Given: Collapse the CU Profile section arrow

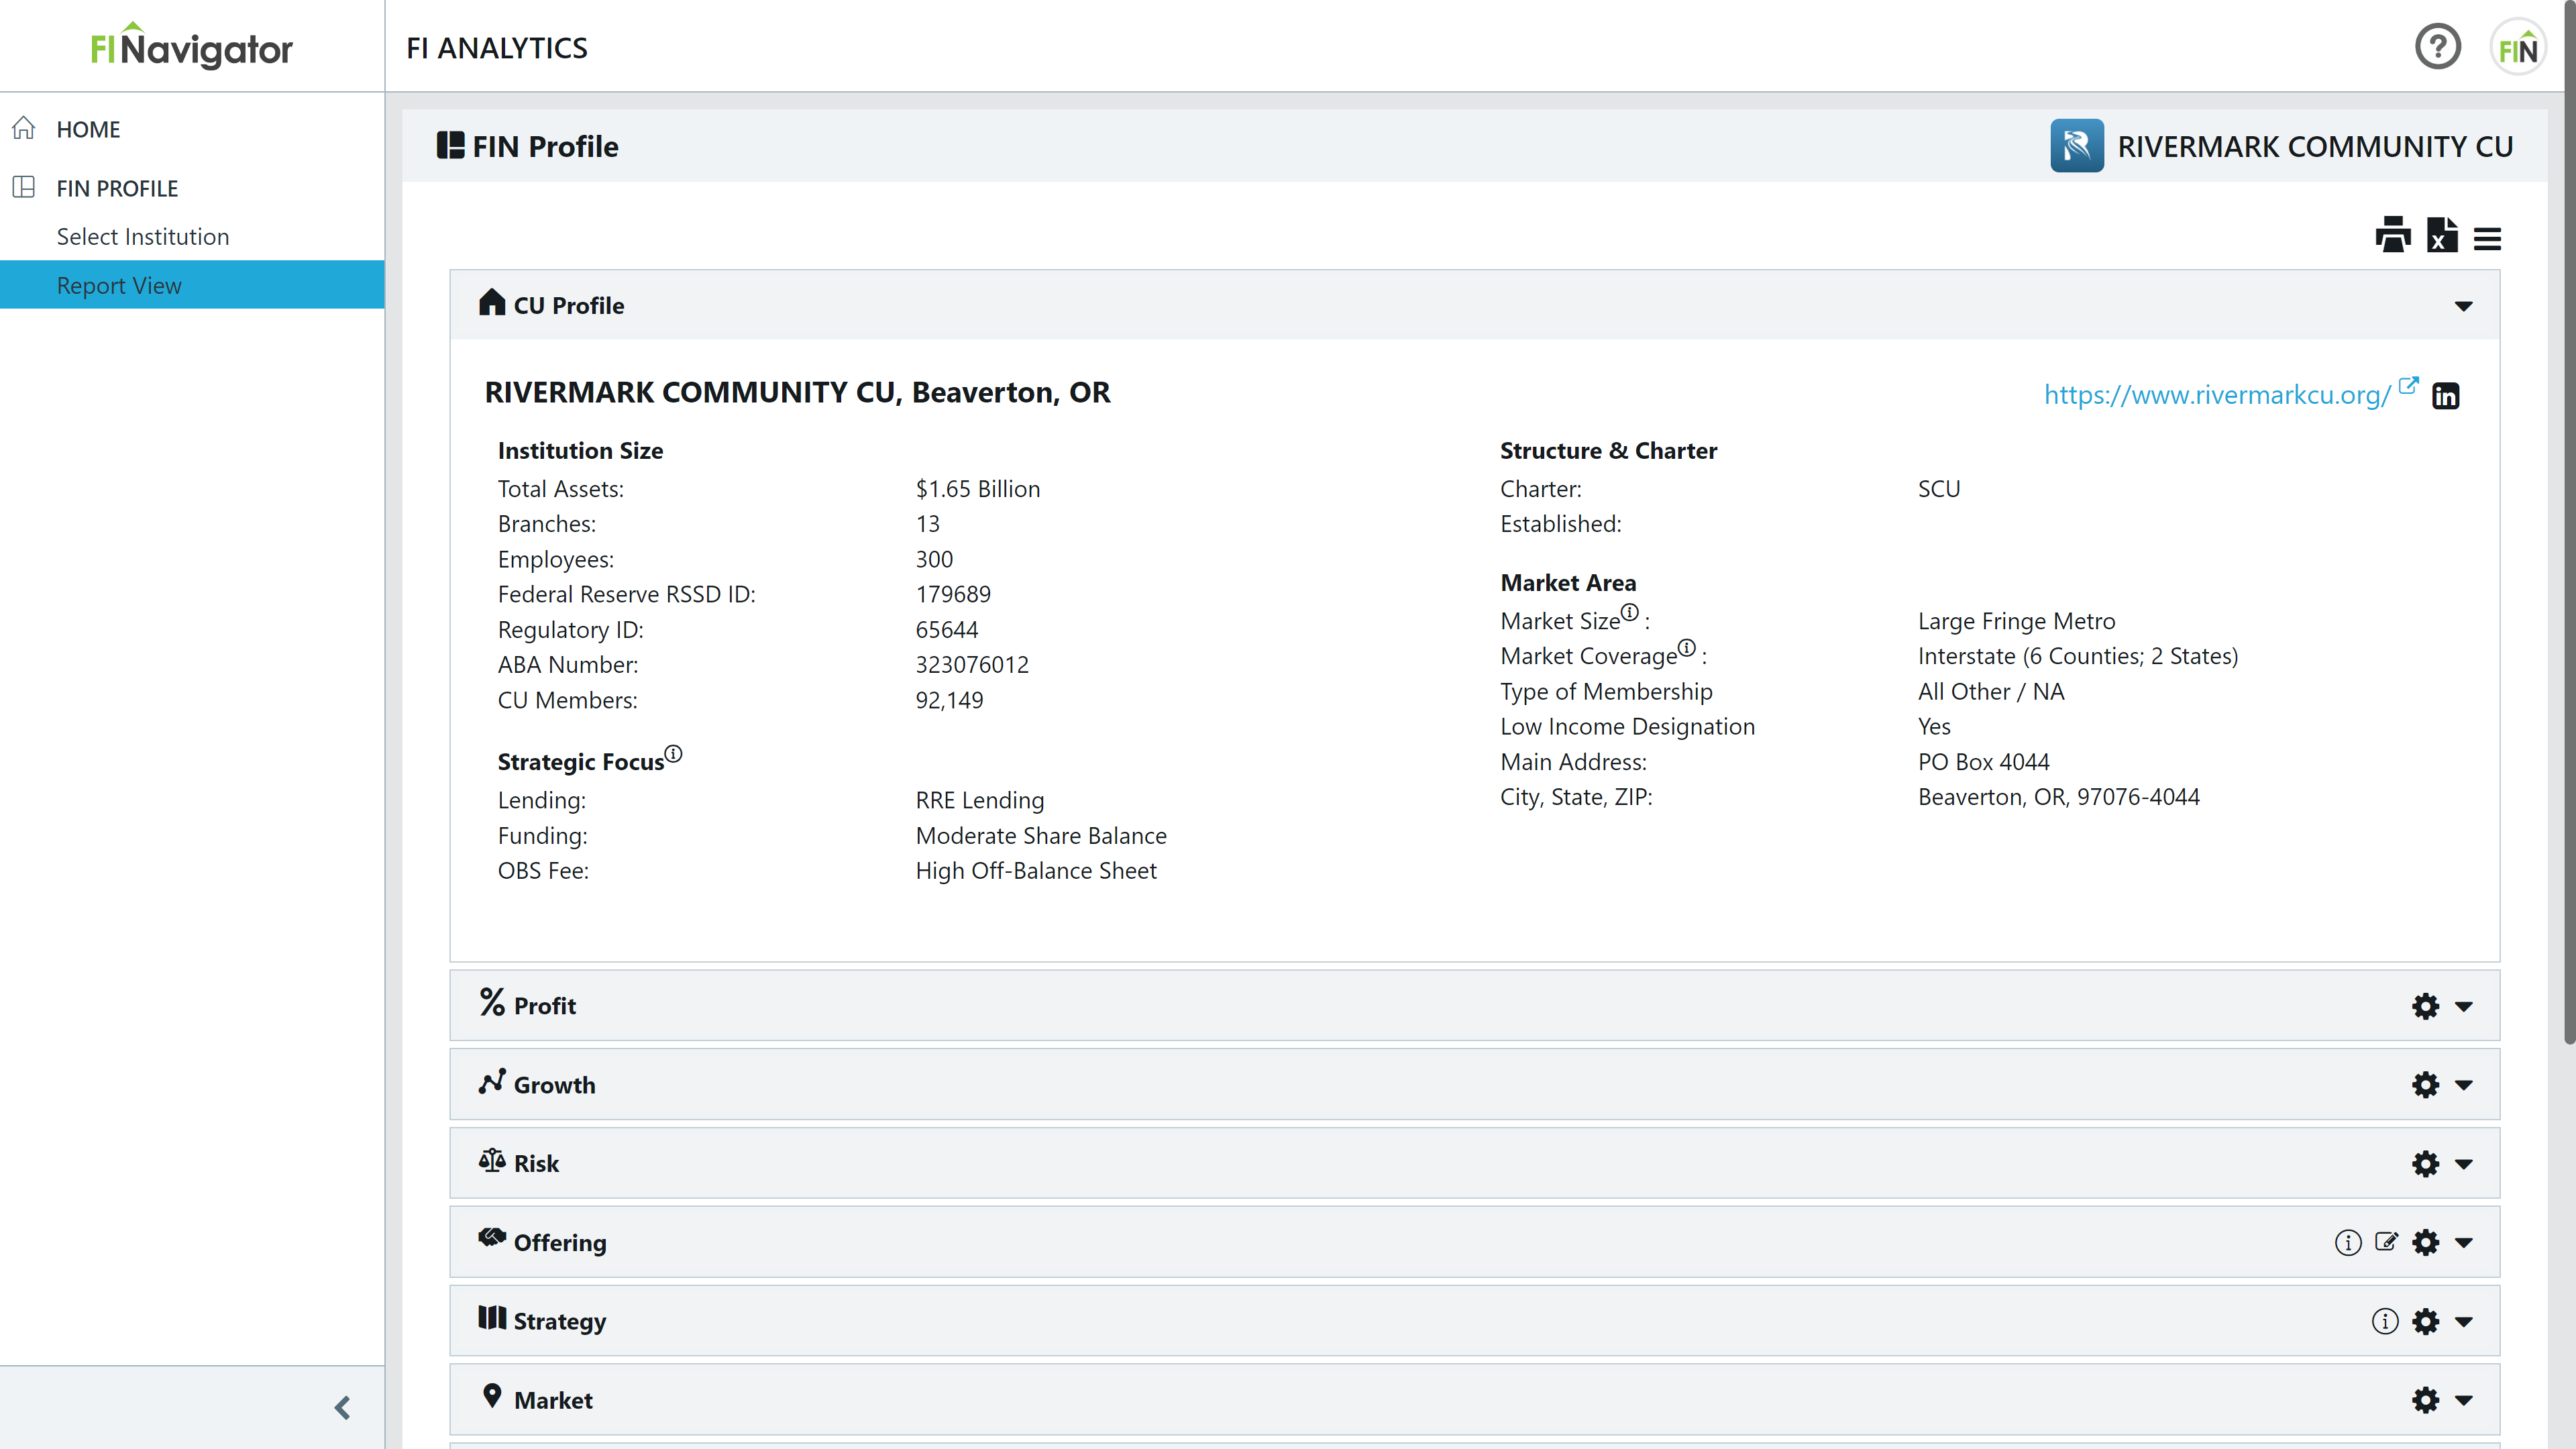Looking at the screenshot, I should click(2463, 306).
